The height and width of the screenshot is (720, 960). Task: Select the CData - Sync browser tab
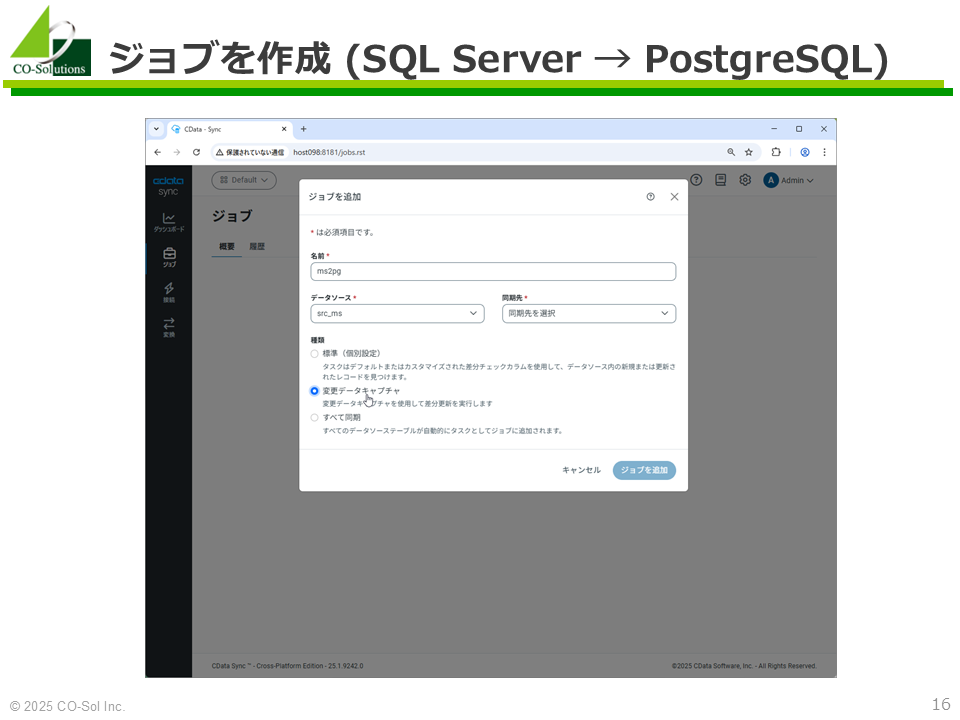click(x=229, y=129)
